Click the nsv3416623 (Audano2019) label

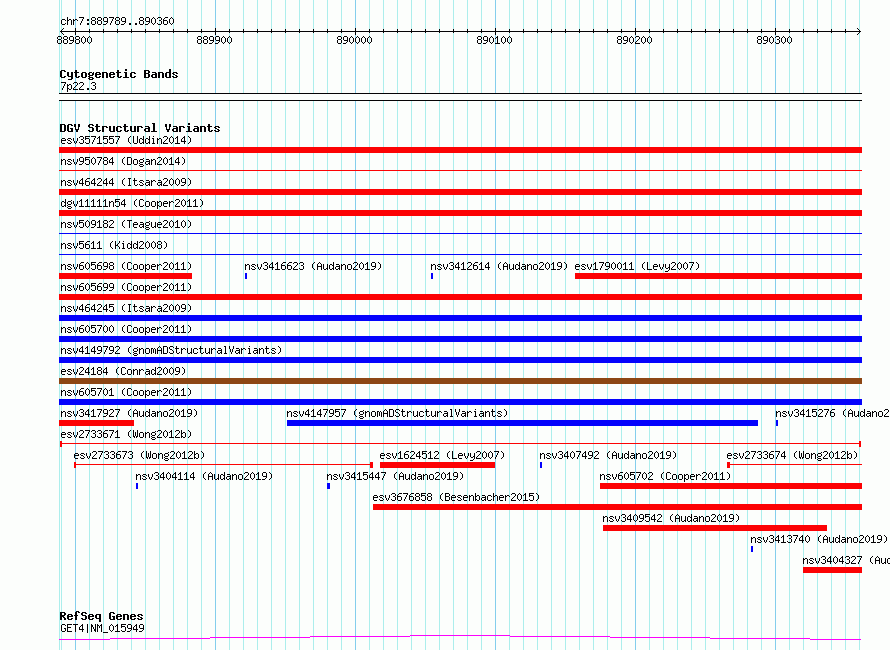coord(313,266)
